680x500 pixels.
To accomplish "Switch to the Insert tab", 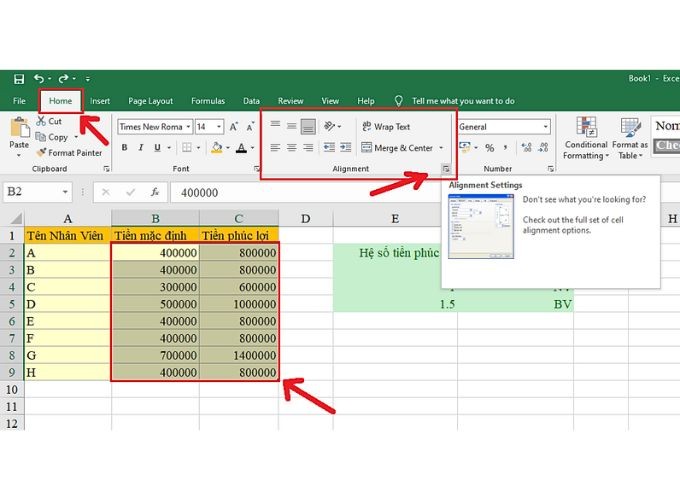I will pos(100,101).
